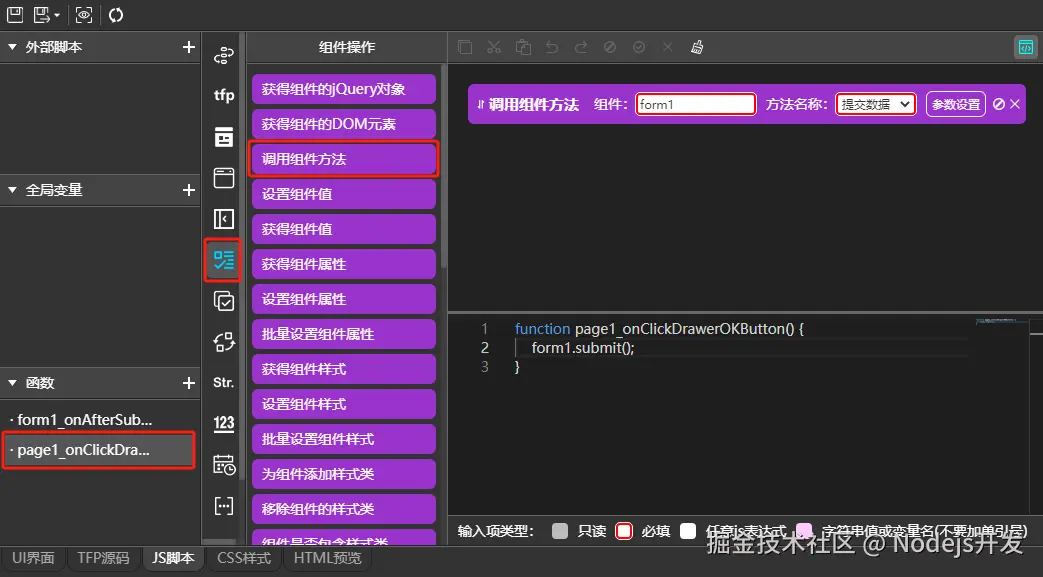Open the array brackets blocks category icon
This screenshot has height=577, width=1043.
click(224, 506)
